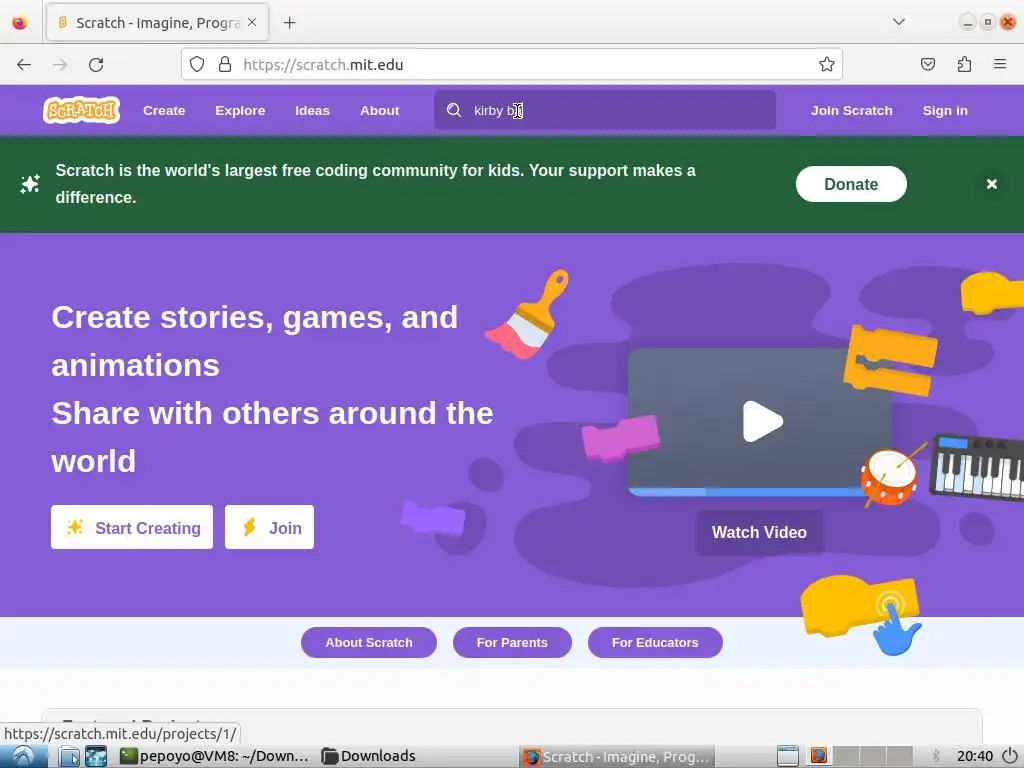1024x768 pixels.
Task: Open the Create menu item
Action: 164,110
